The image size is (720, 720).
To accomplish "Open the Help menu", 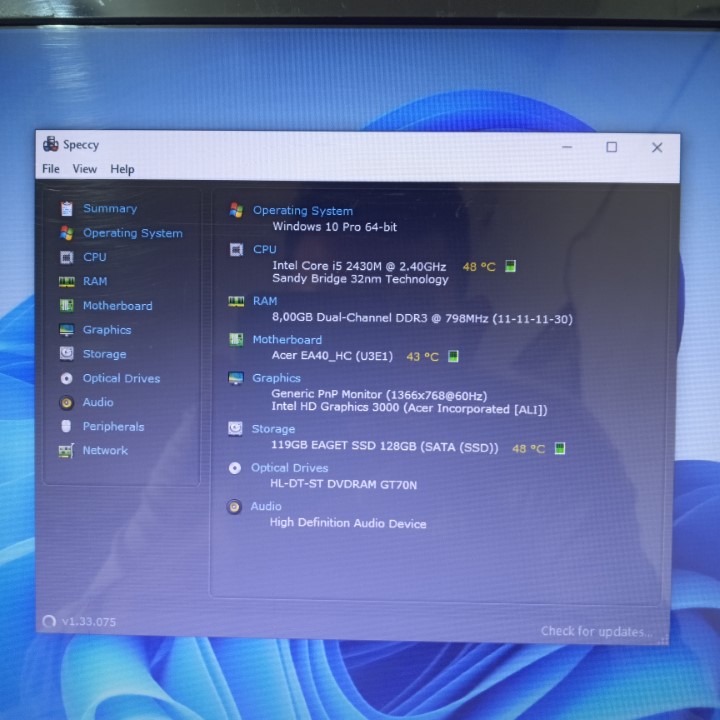I will pyautogui.click(x=122, y=169).
